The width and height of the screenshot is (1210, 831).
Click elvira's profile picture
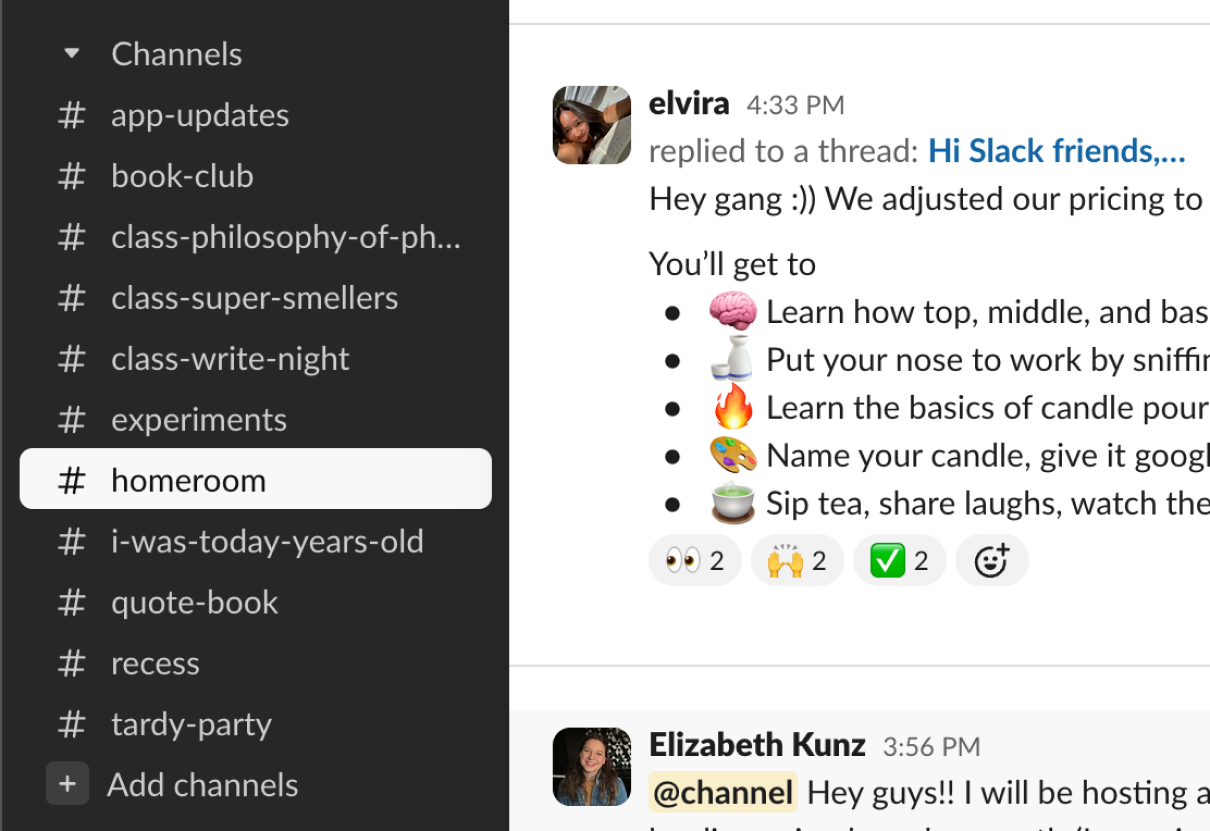(x=591, y=125)
